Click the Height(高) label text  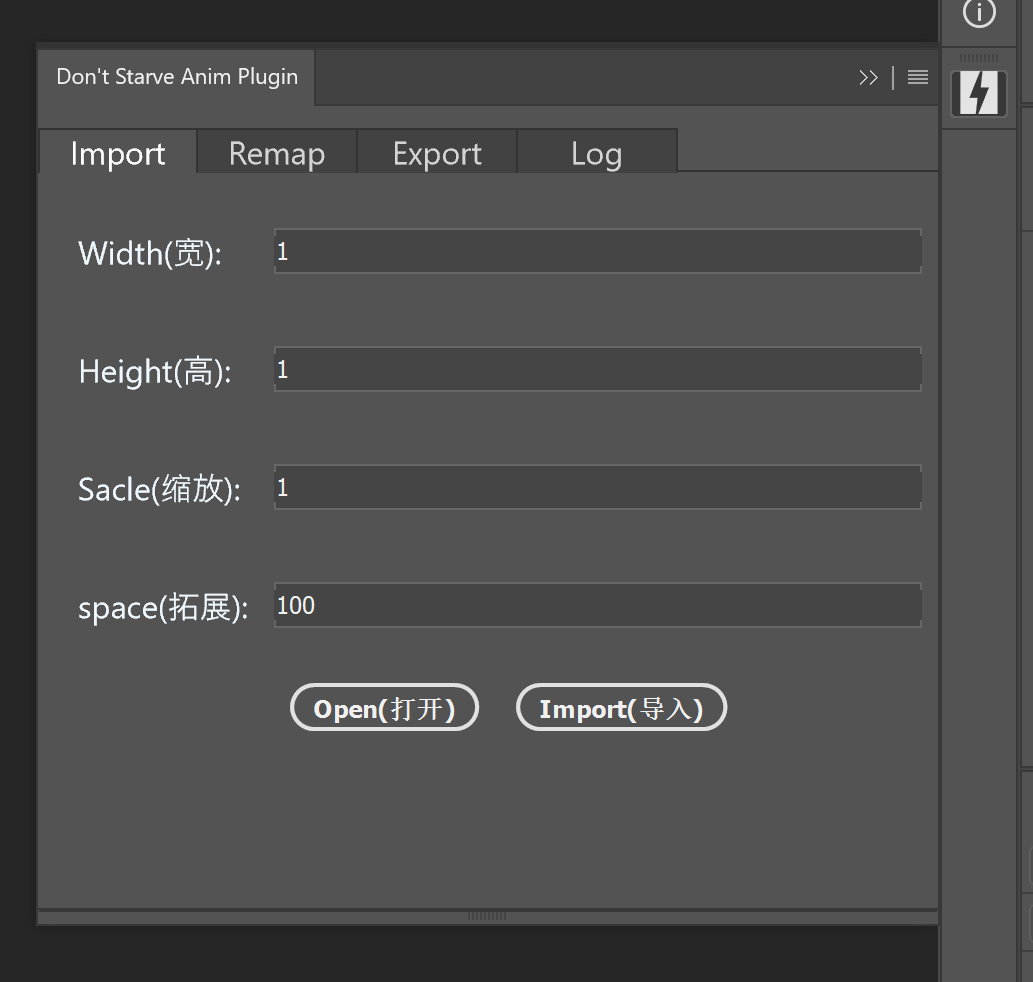155,372
